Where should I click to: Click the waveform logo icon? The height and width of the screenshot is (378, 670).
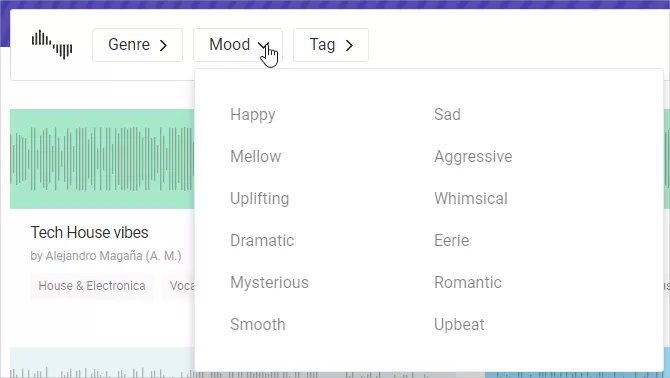pos(52,44)
